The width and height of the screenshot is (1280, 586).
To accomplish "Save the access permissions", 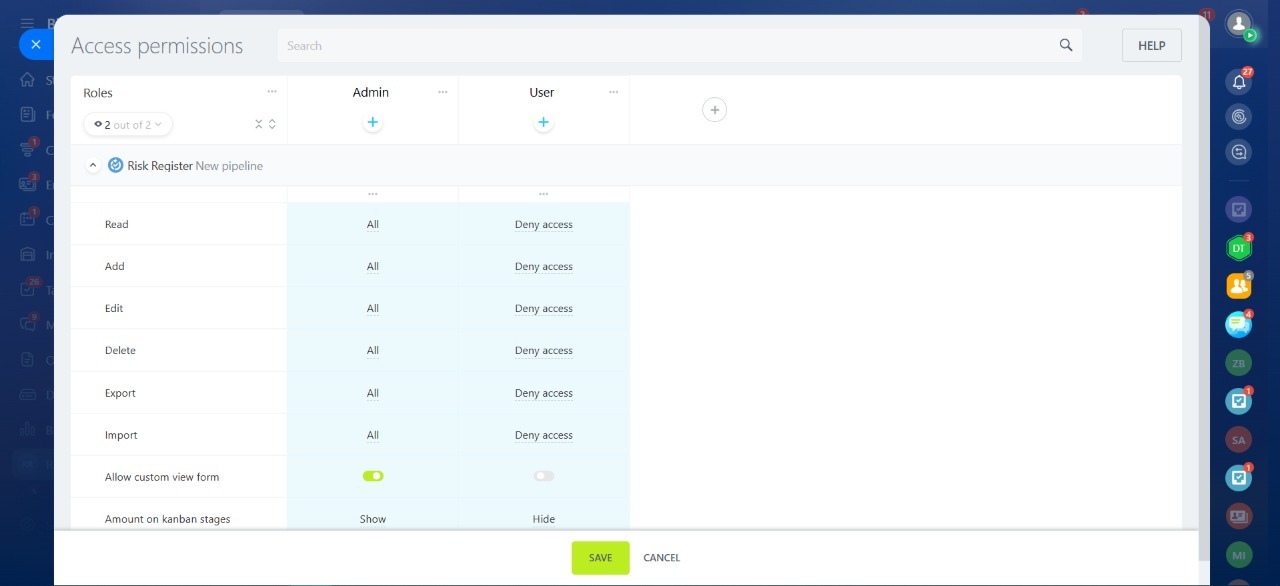I will [600, 557].
